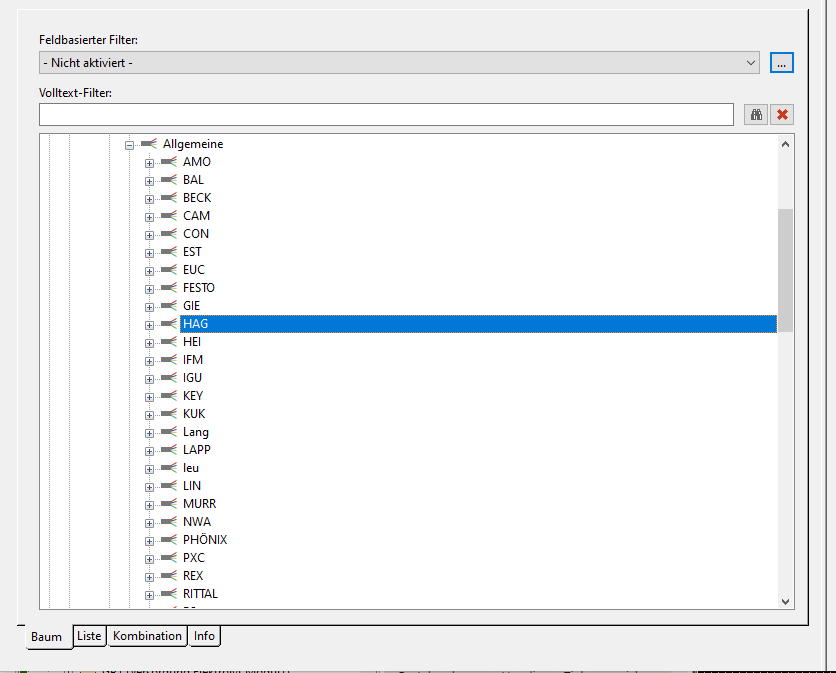
Task: Expand the FESTO node
Action: point(149,290)
